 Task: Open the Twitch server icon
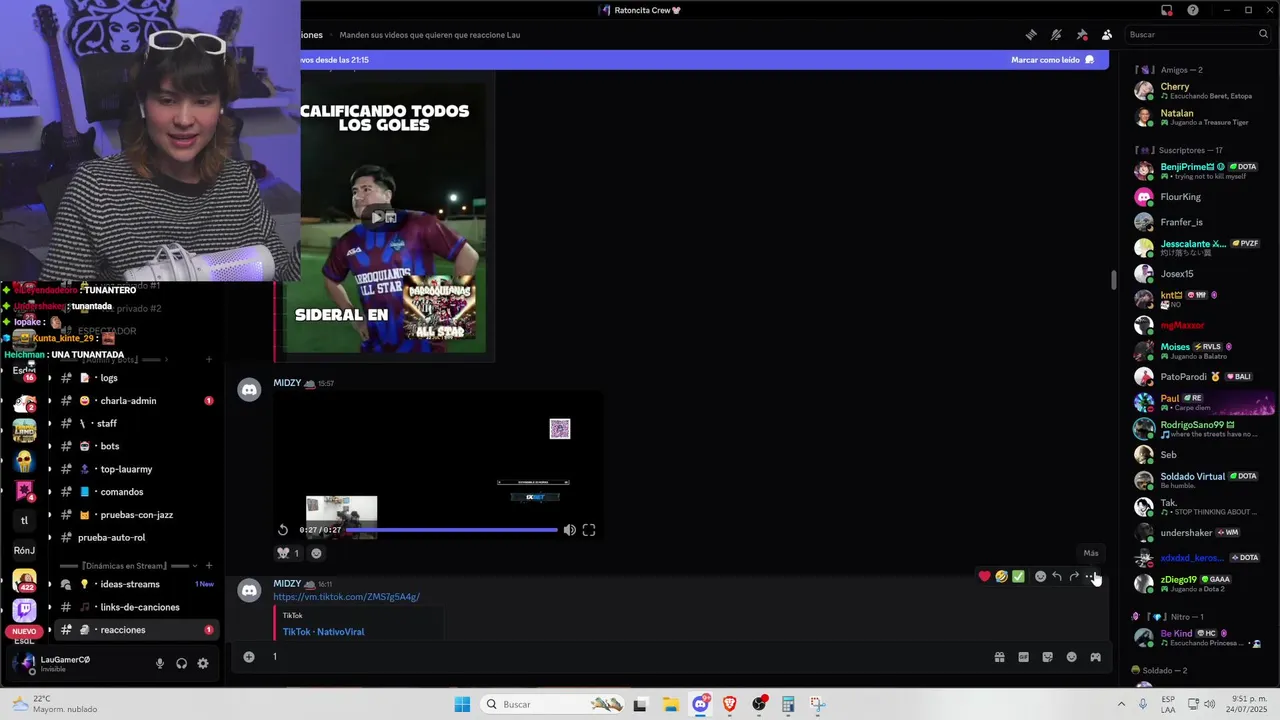[25, 609]
